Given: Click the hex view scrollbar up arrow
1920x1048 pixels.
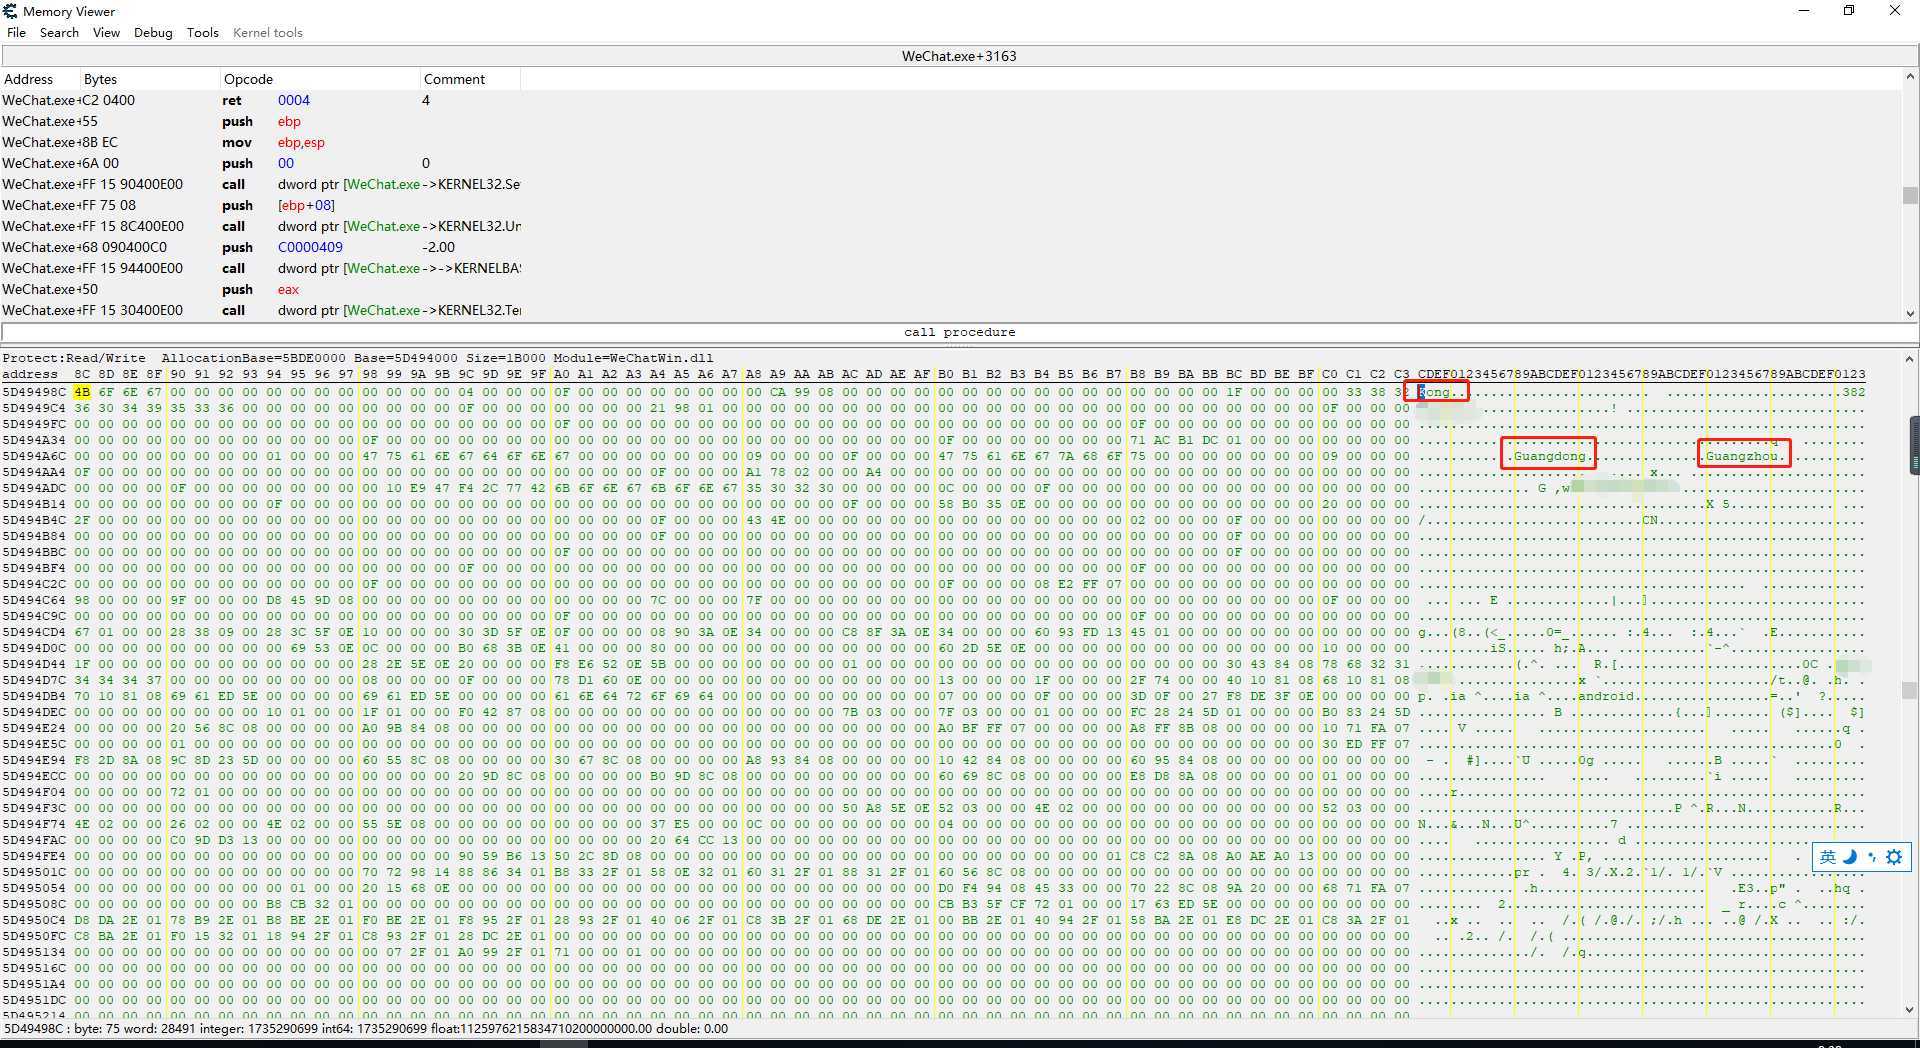Looking at the screenshot, I should (1910, 358).
